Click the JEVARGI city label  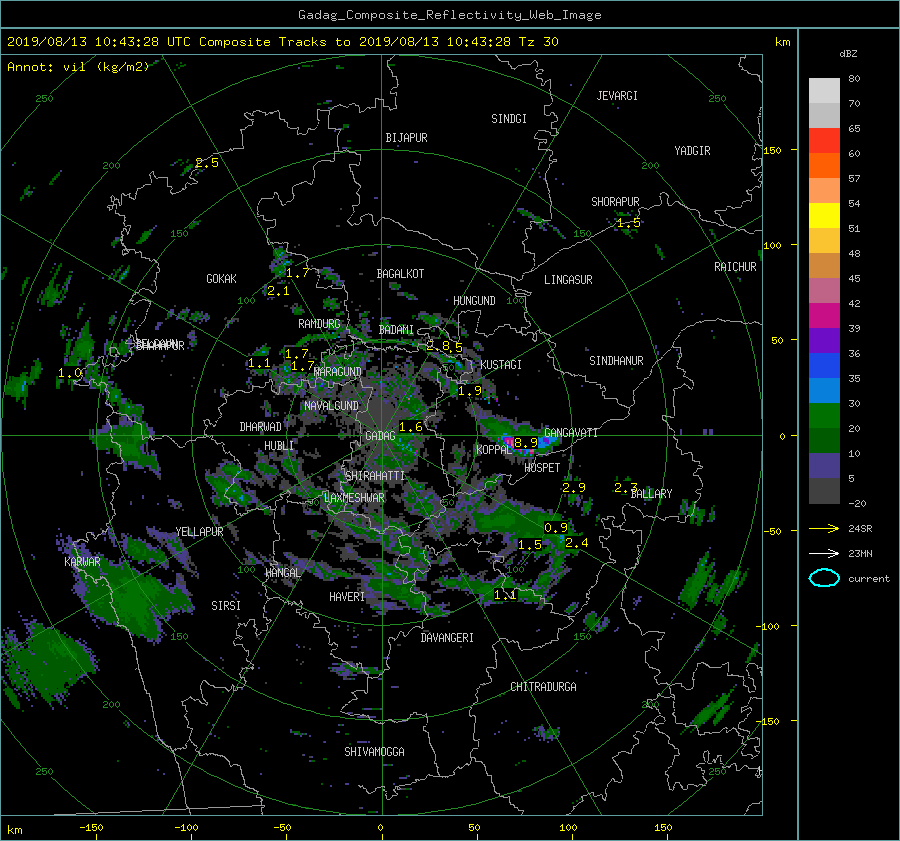point(617,96)
